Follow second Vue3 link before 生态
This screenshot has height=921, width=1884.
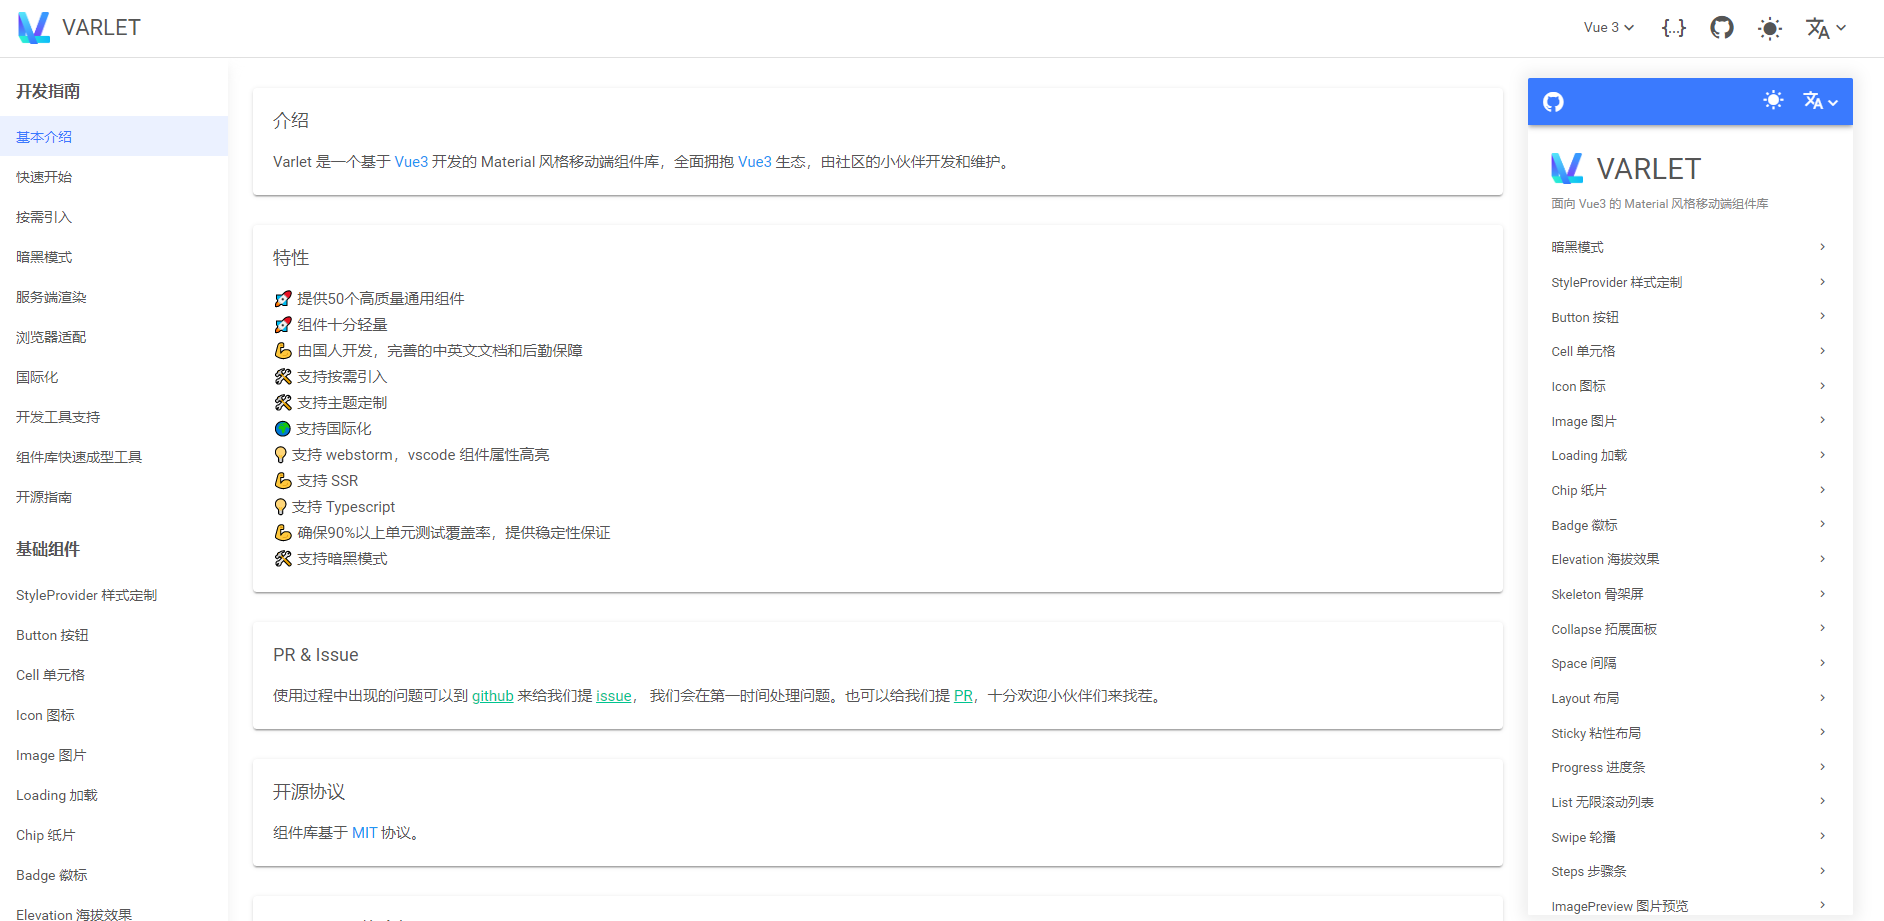(x=755, y=162)
